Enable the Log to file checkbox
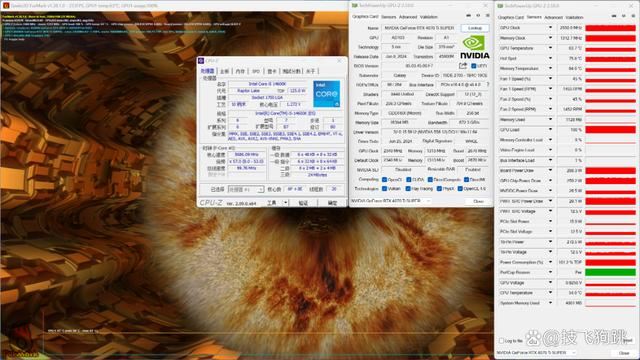This screenshot has width=640, height=360. (502, 340)
